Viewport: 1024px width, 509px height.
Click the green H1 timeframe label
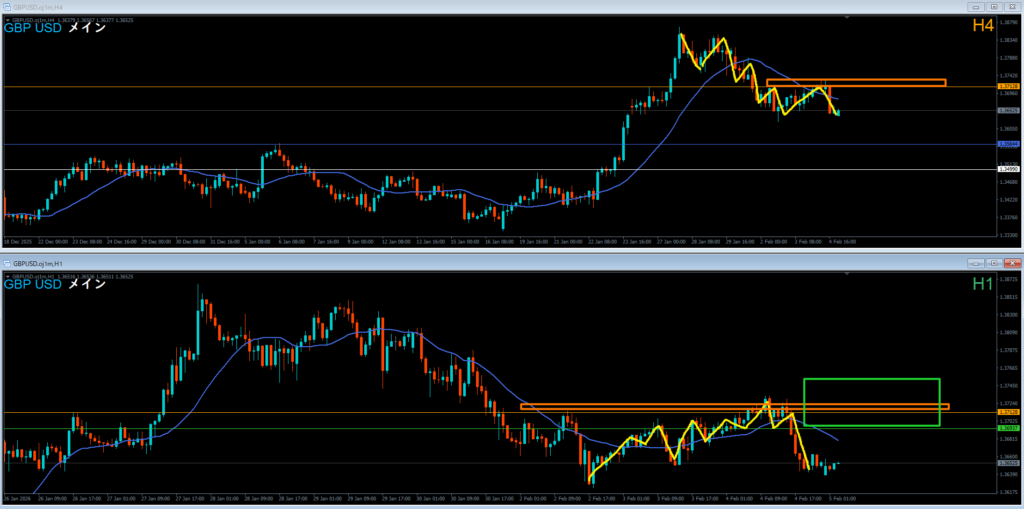[981, 284]
